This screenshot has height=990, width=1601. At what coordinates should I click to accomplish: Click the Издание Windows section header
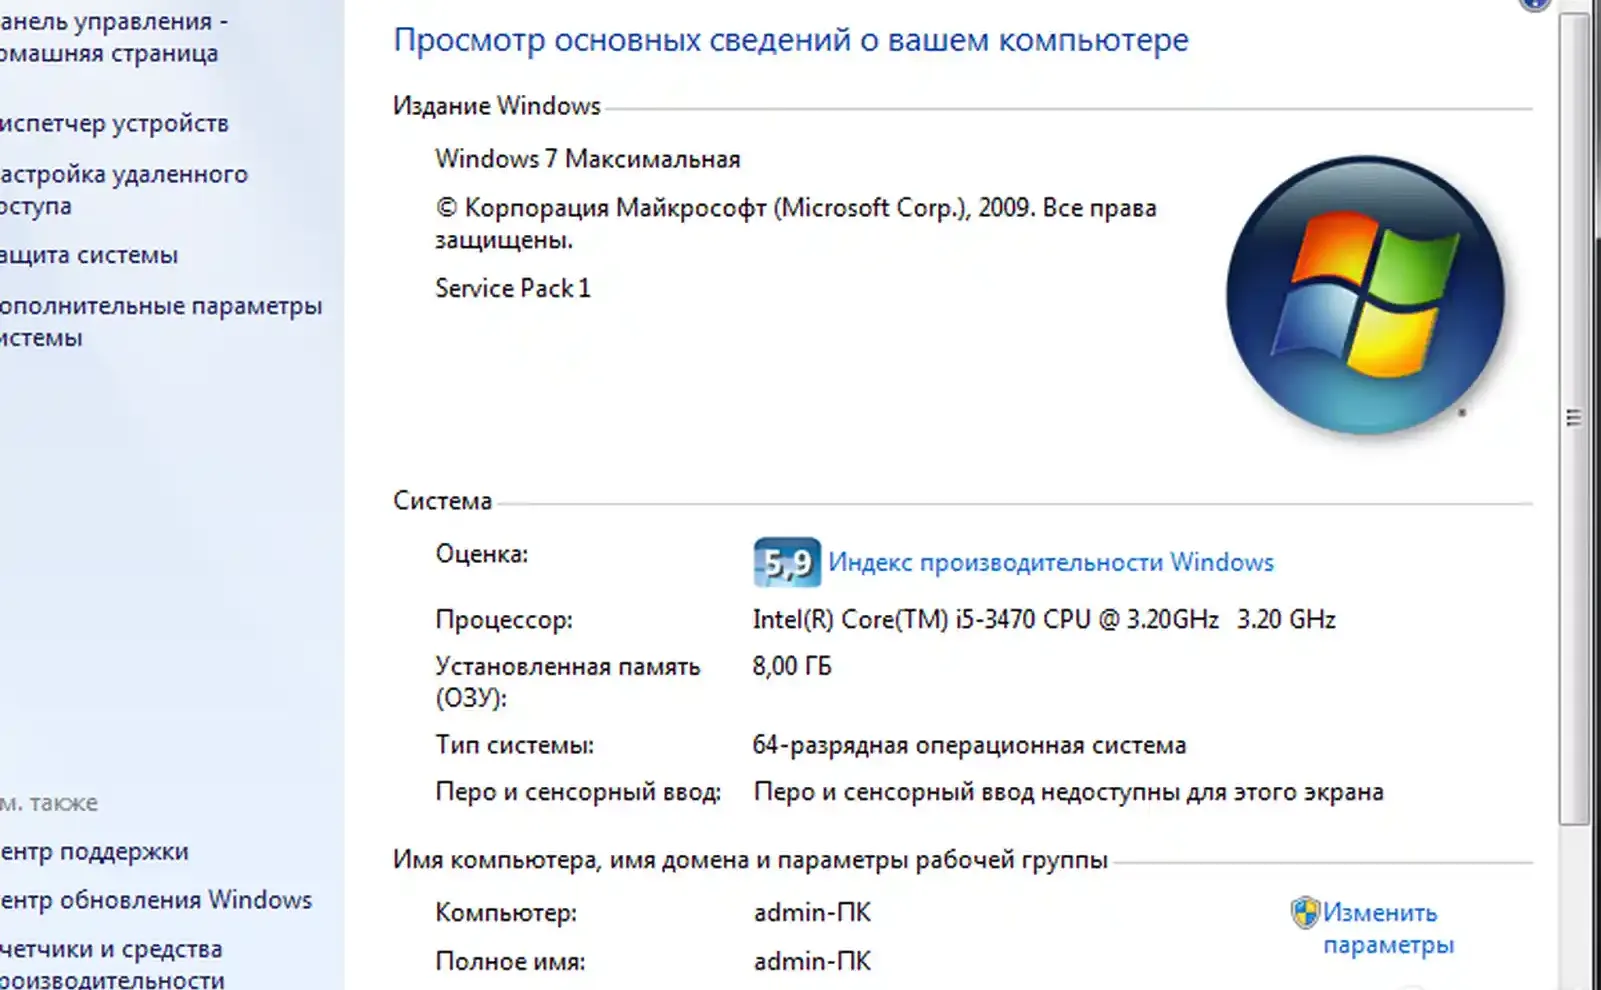point(497,106)
